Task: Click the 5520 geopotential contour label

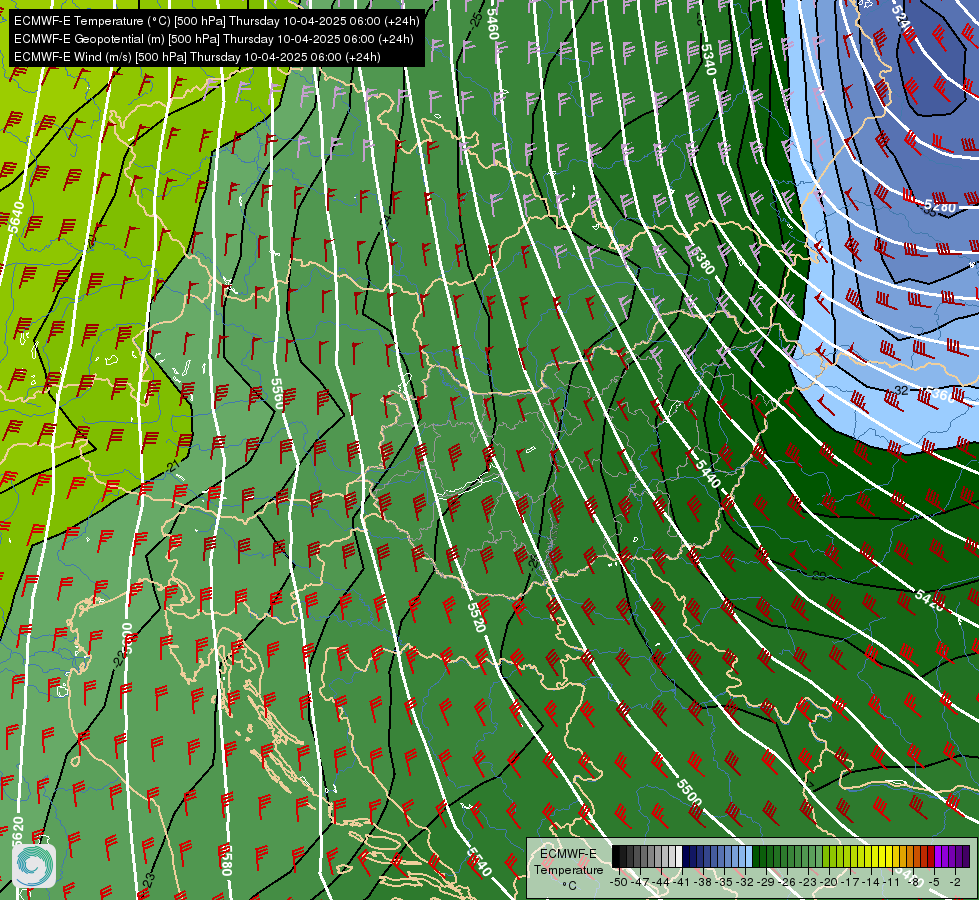Action: point(476,616)
